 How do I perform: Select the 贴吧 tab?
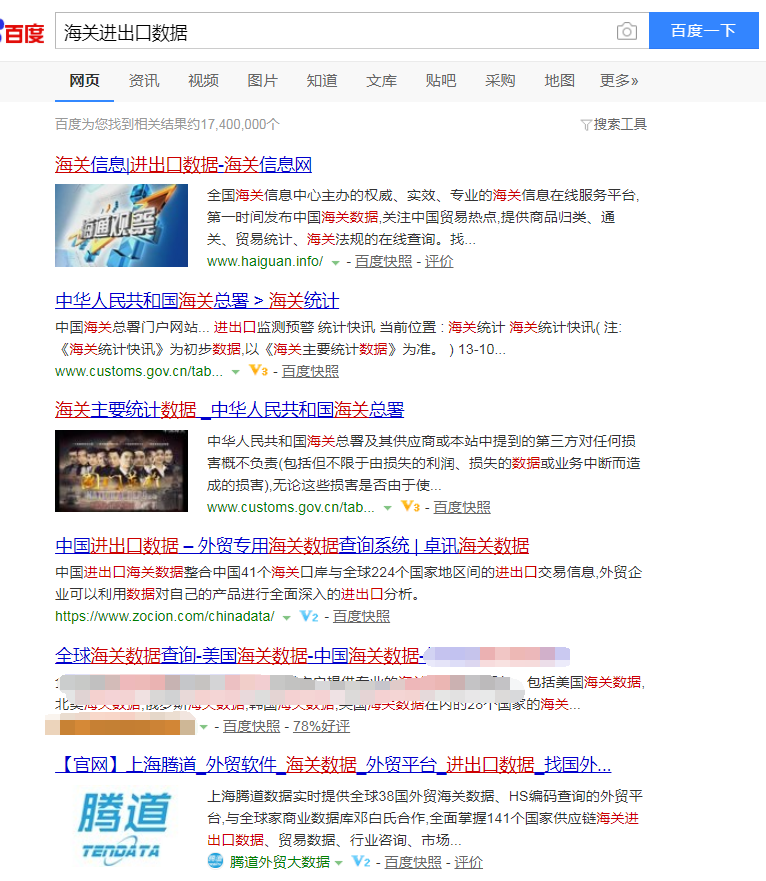(441, 81)
